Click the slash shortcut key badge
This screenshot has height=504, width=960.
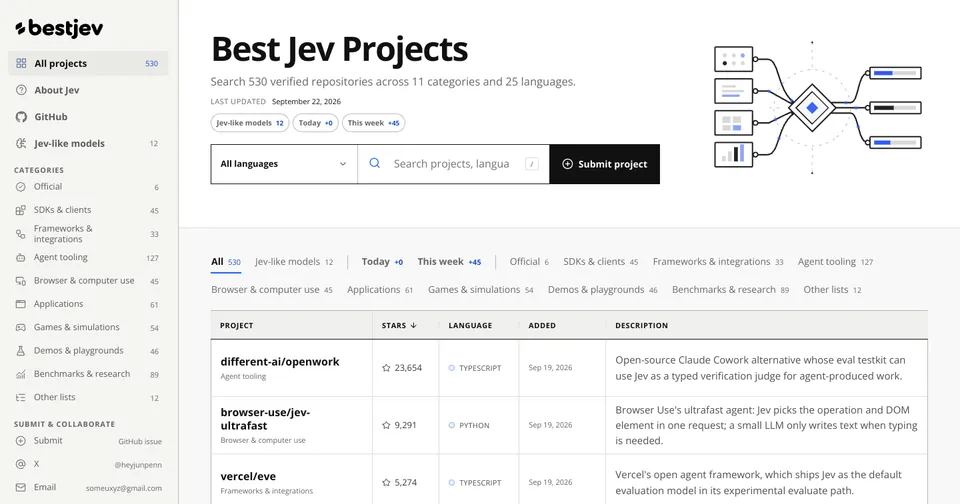[x=532, y=164]
